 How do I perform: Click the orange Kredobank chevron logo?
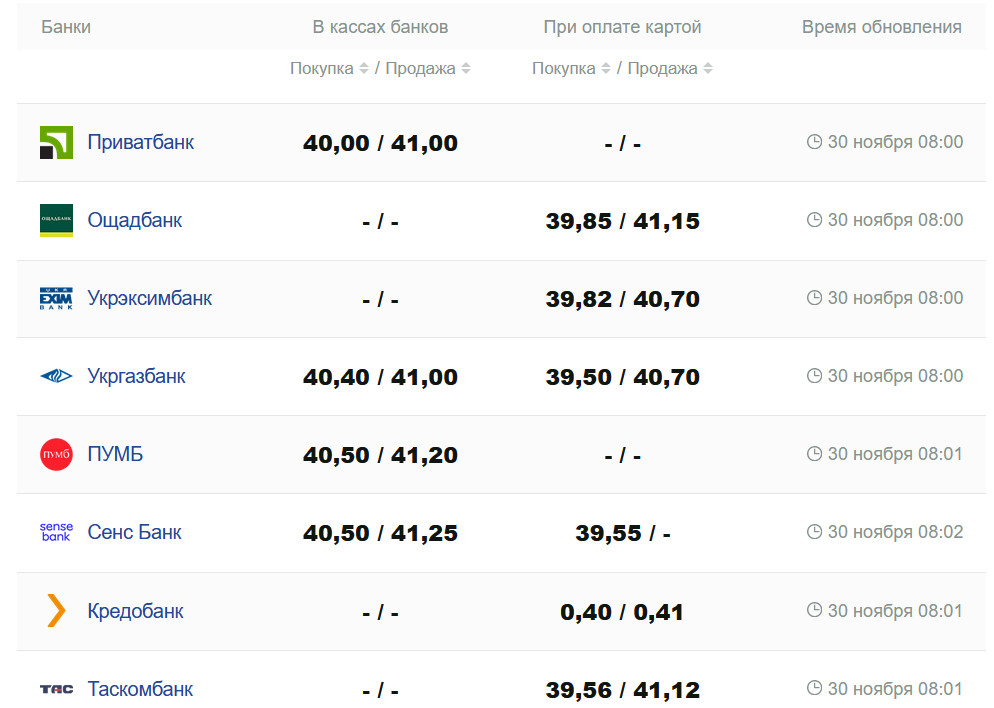pyautogui.click(x=56, y=610)
